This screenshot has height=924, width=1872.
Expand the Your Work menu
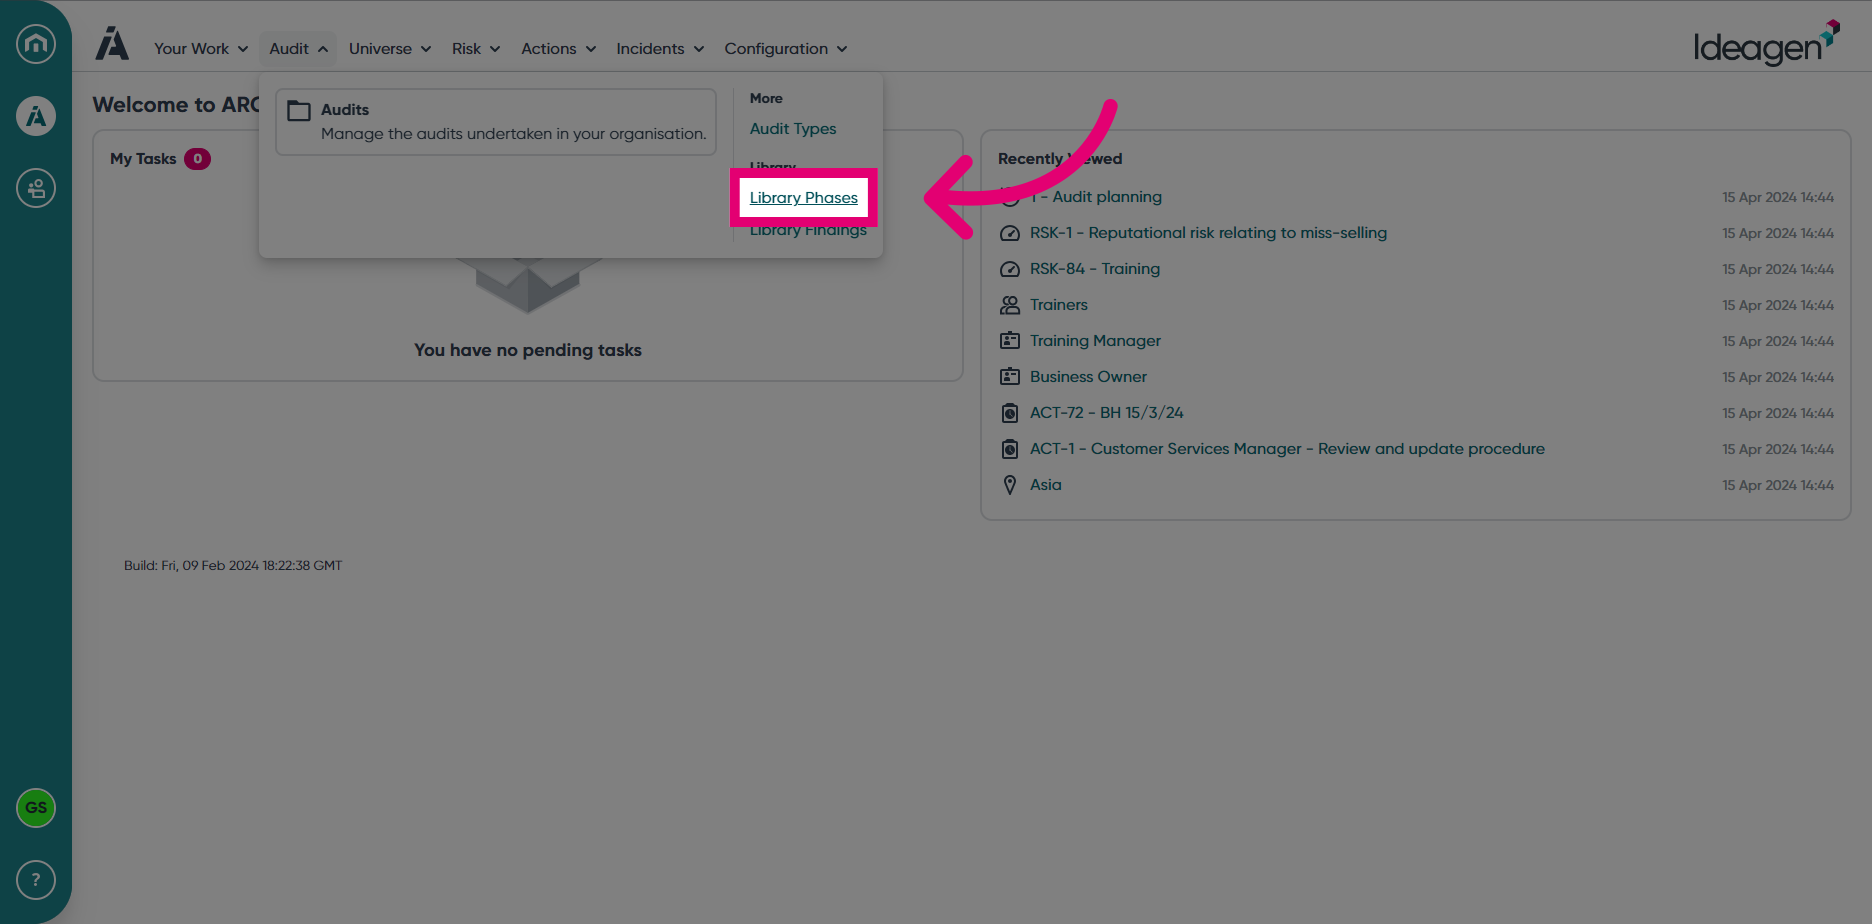click(201, 49)
